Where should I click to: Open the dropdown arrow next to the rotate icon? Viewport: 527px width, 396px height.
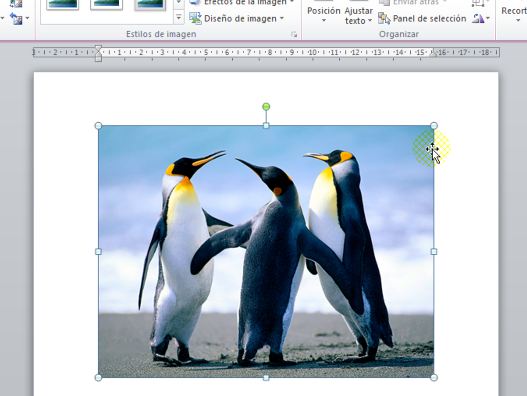click(488, 18)
